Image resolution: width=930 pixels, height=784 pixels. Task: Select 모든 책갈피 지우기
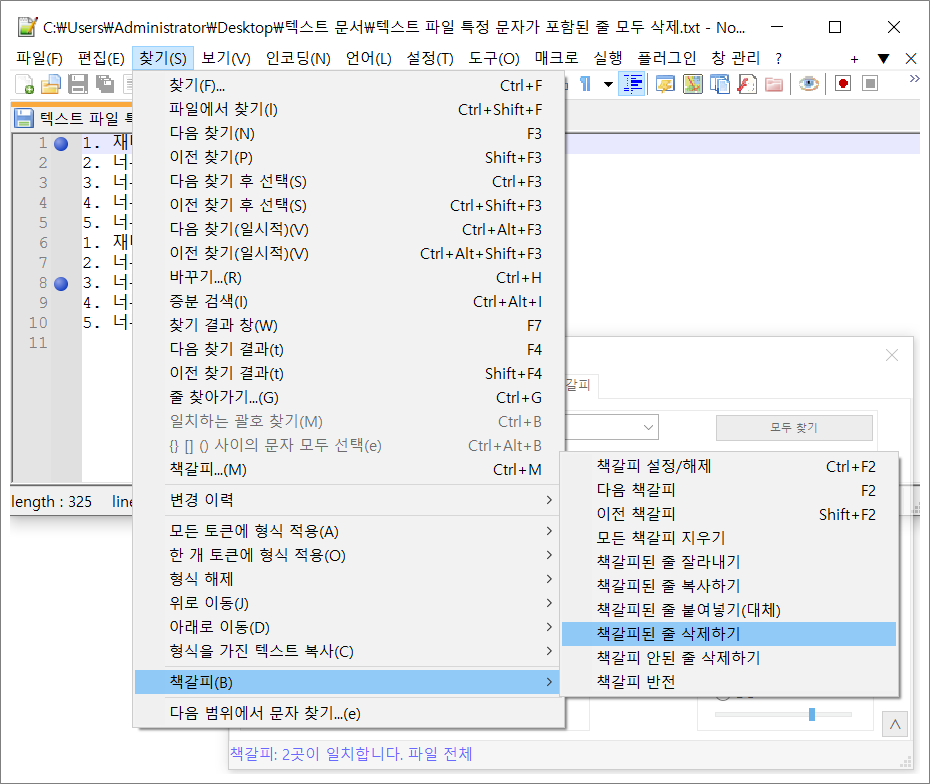(729, 538)
